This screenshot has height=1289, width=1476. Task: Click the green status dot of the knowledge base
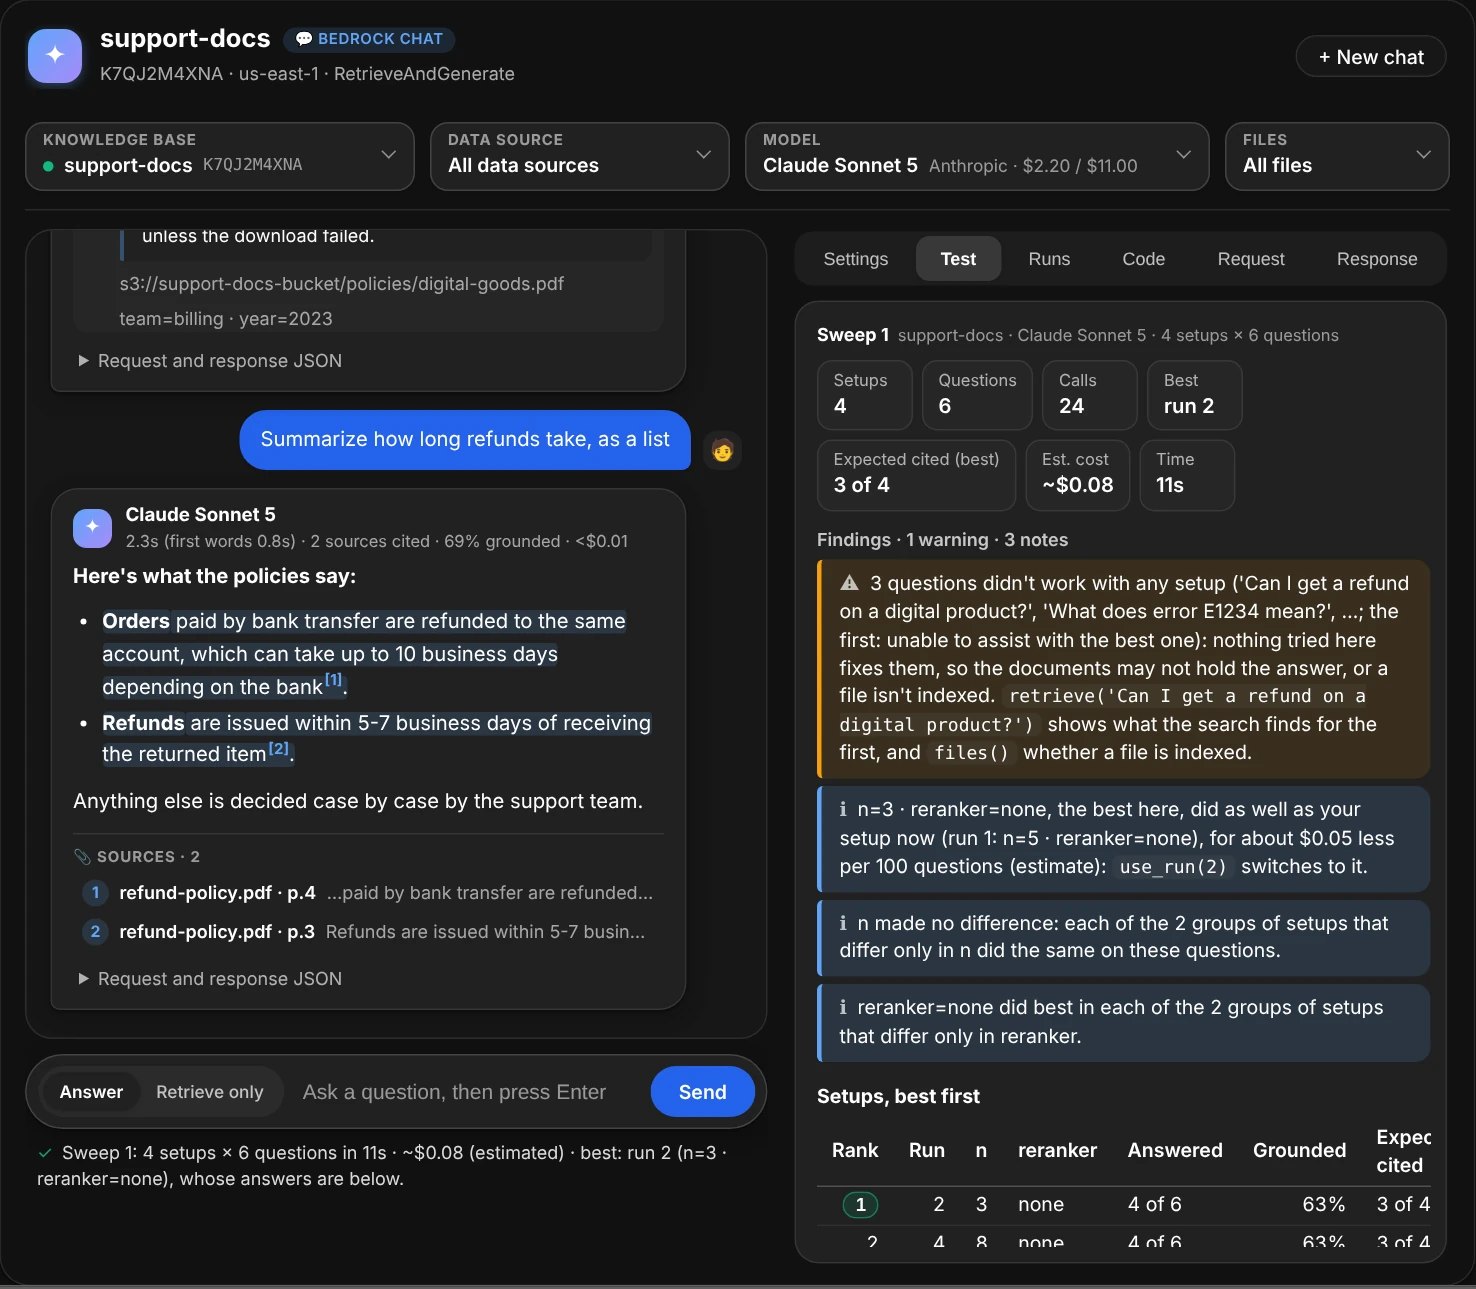click(x=48, y=166)
